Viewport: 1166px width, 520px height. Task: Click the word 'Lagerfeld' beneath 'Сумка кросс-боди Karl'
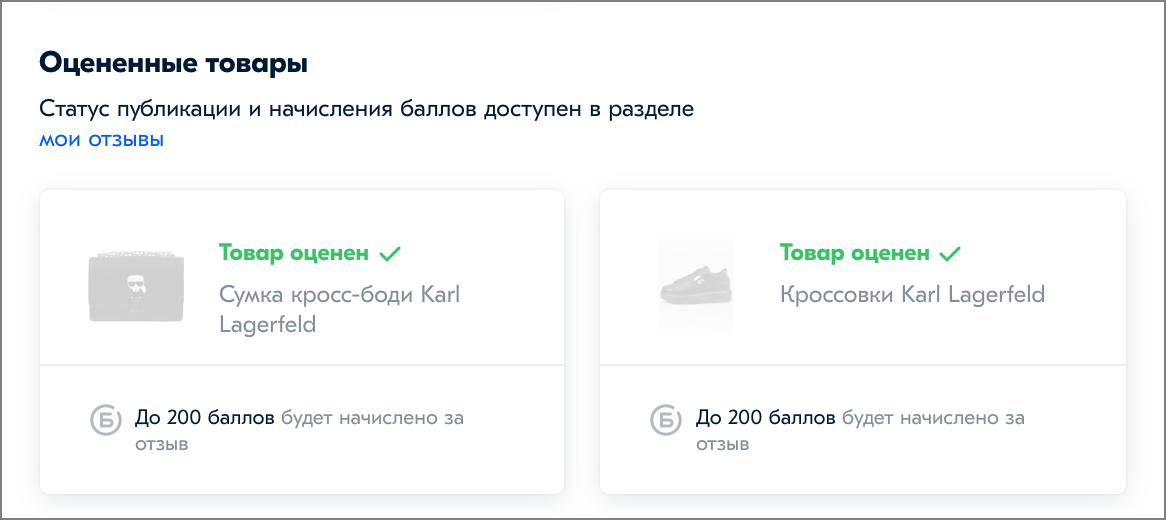pyautogui.click(x=268, y=325)
